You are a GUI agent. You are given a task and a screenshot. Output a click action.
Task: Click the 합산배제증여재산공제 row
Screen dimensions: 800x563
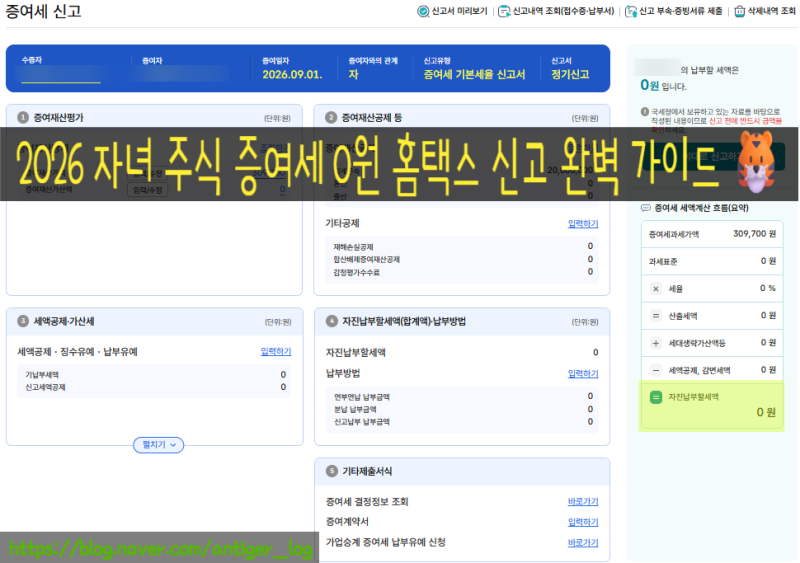click(x=462, y=259)
